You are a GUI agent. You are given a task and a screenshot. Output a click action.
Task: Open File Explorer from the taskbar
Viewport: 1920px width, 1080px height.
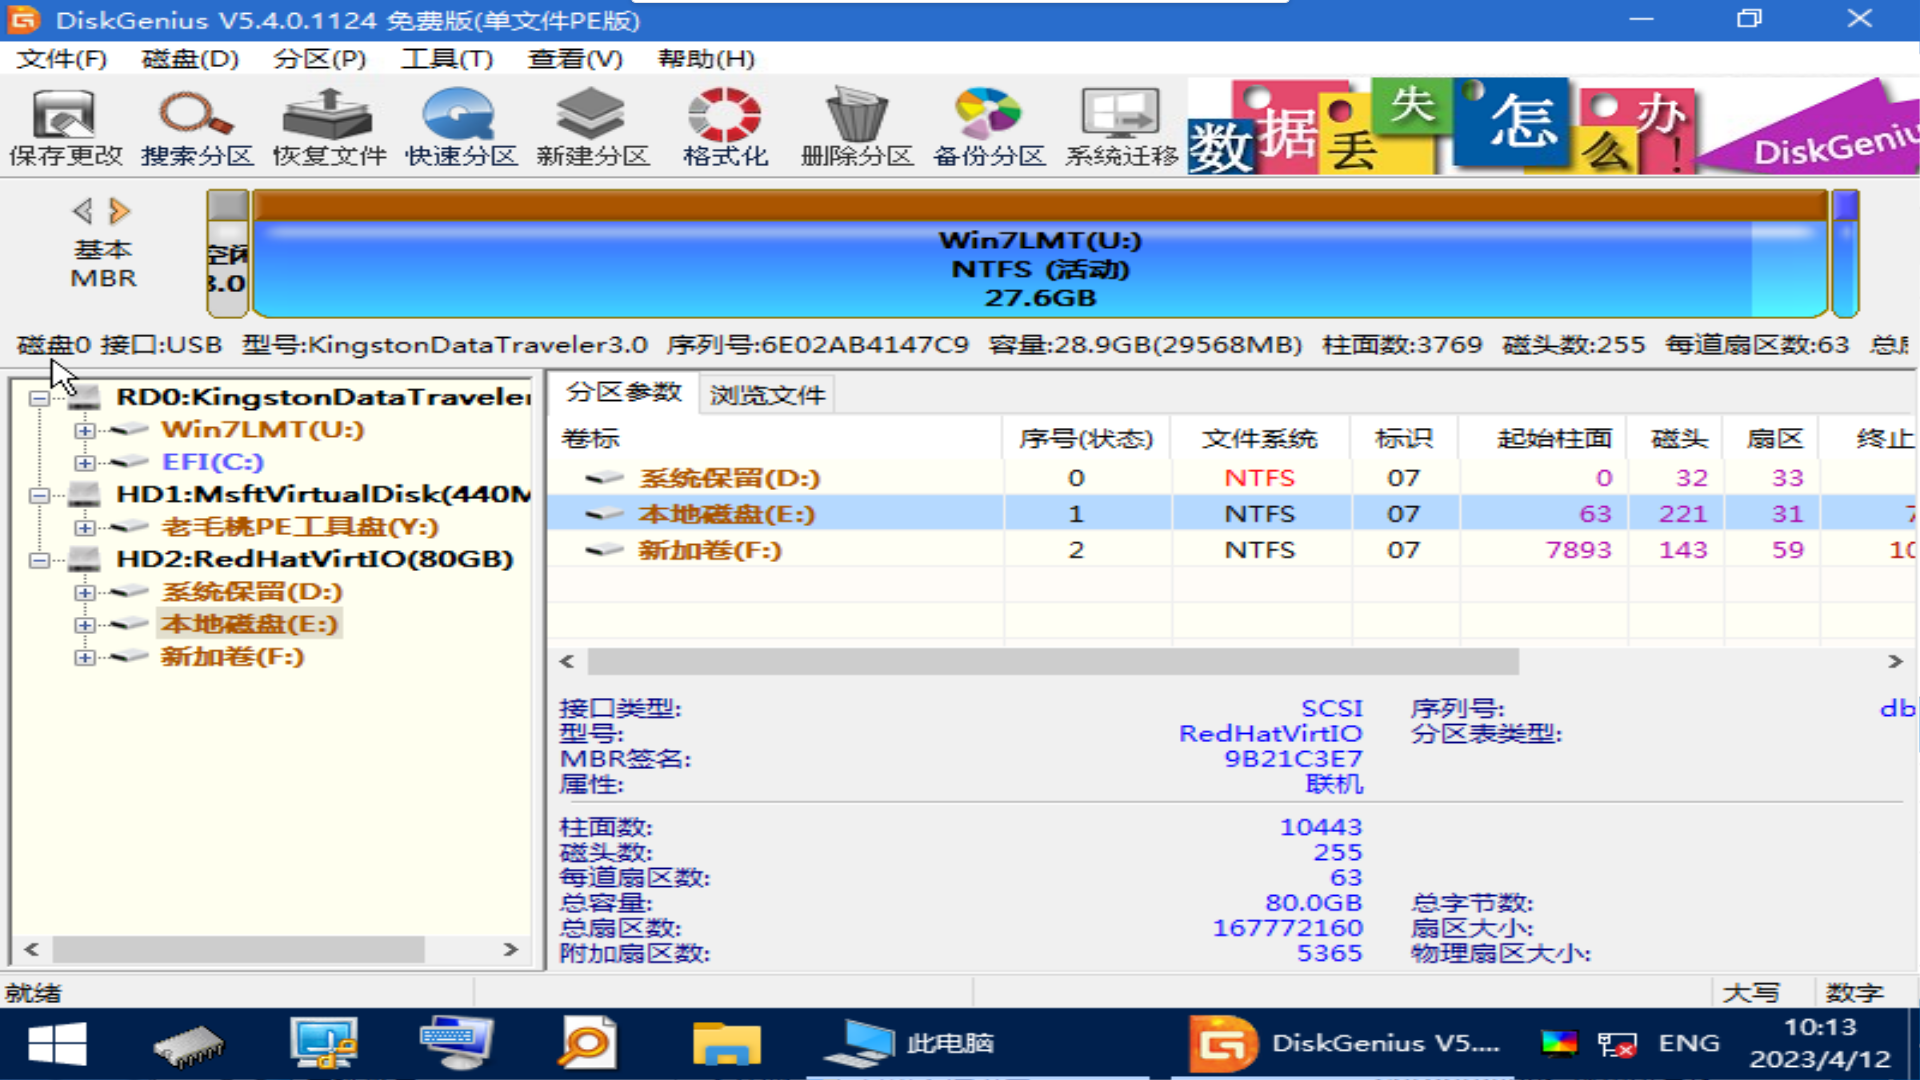click(x=727, y=1044)
